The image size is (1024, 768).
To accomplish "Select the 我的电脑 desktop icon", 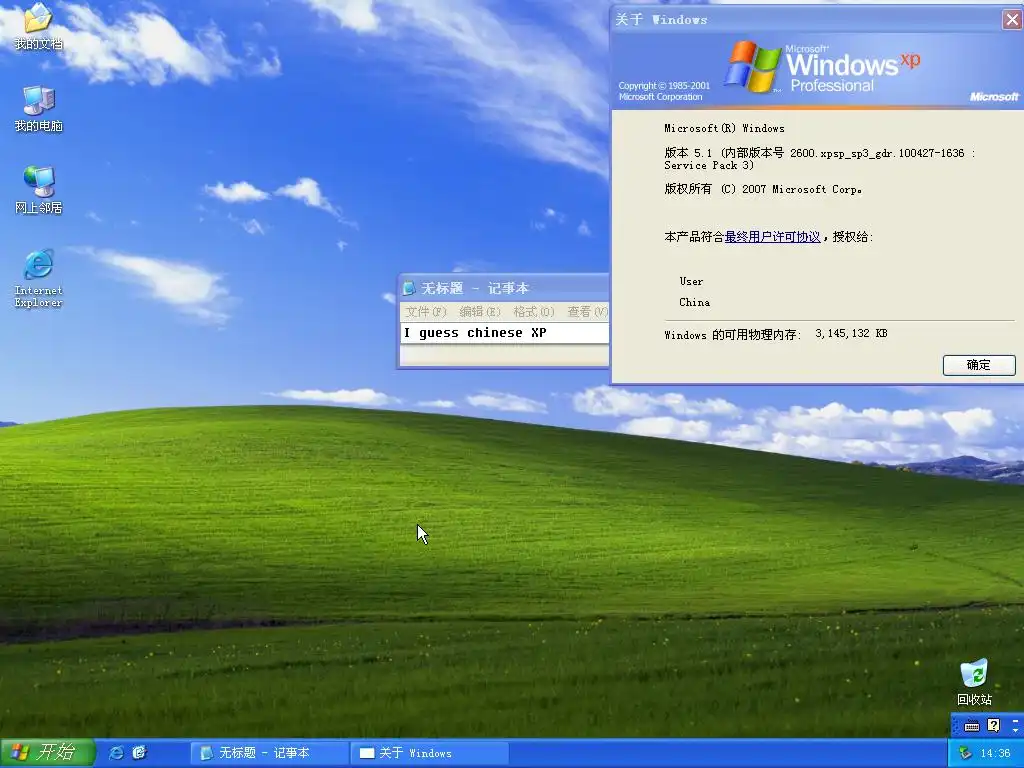I will tap(38, 110).
